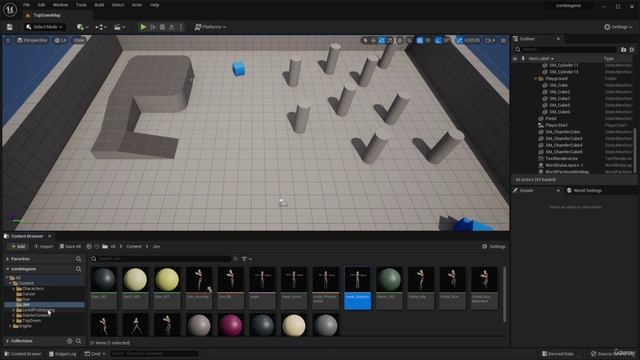The width and height of the screenshot is (640, 360).
Task: Click the Outliner new folder icon
Action: (x=623, y=49)
